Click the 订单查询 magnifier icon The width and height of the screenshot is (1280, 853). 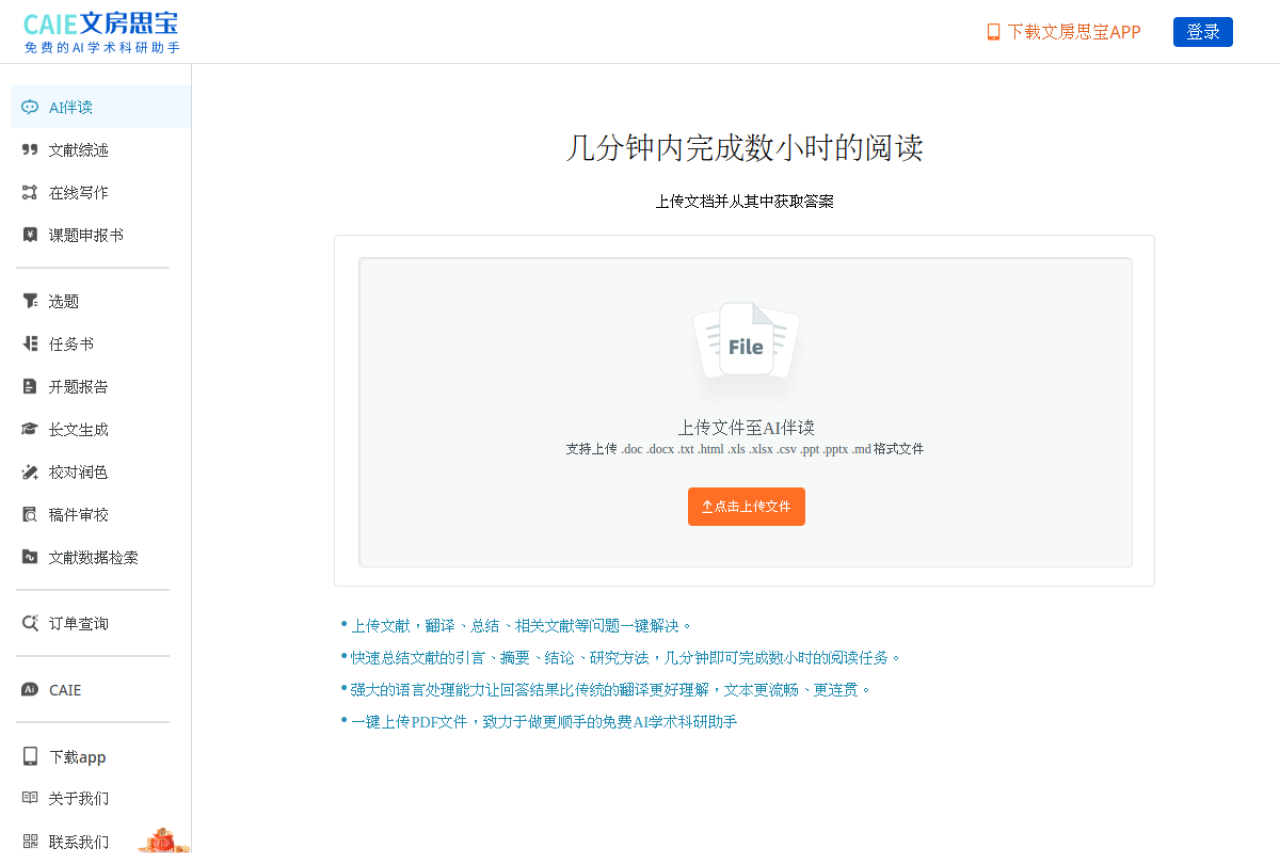[x=30, y=623]
